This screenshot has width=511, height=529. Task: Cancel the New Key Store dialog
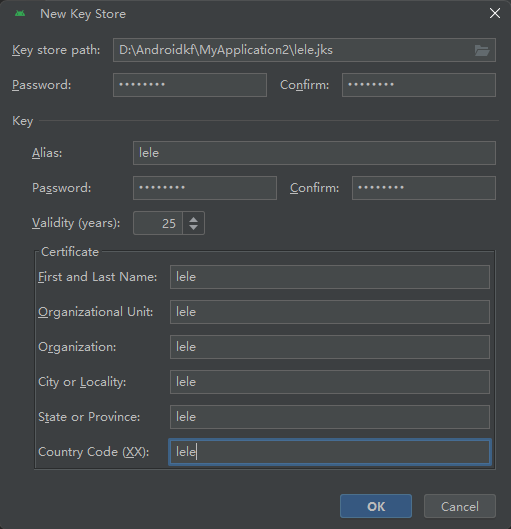coord(460,506)
